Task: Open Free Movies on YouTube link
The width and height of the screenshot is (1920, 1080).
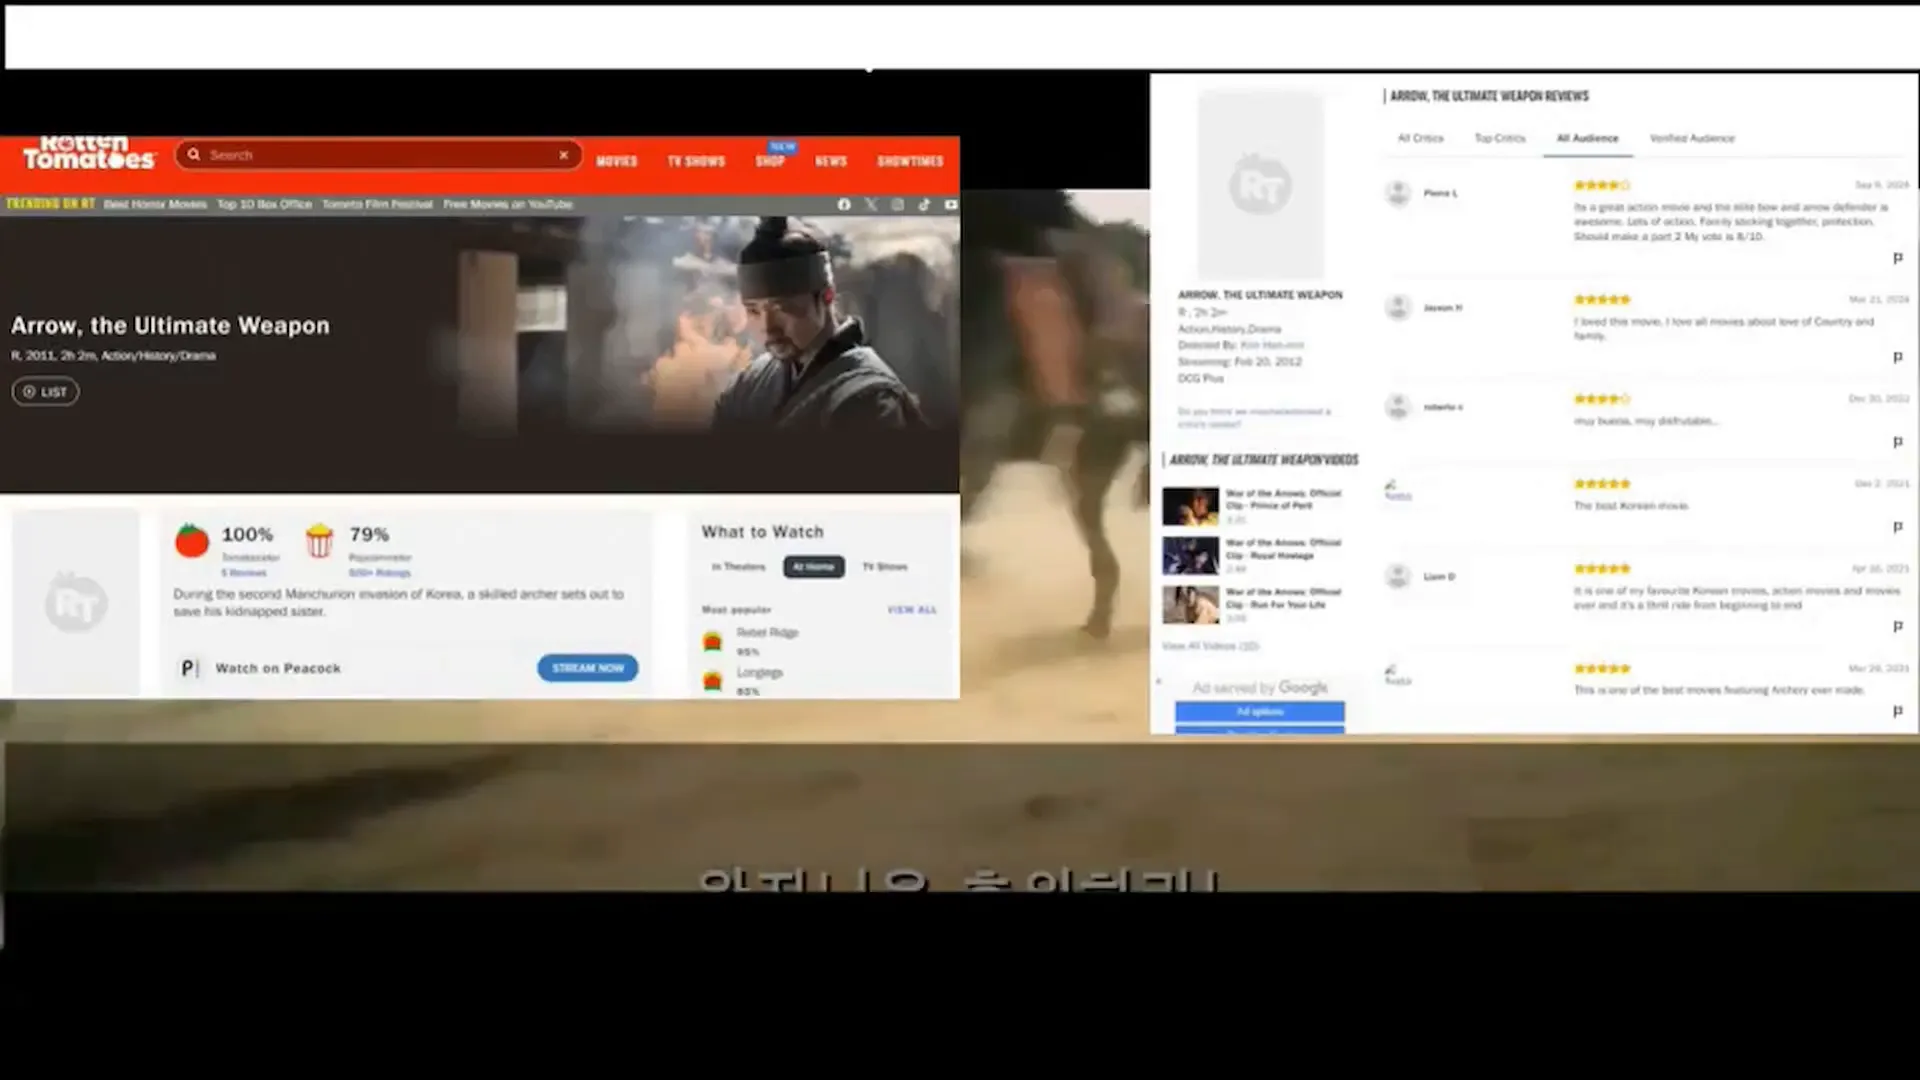Action: 508,204
